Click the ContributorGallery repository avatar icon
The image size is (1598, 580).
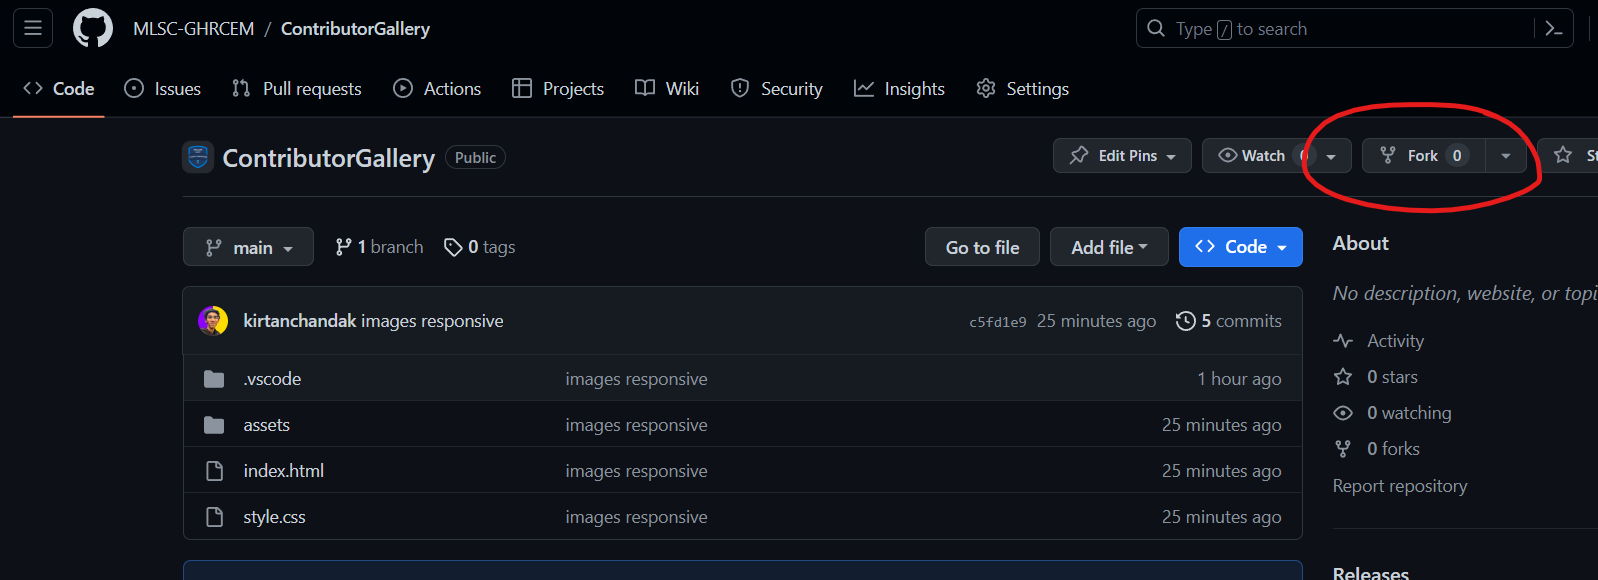198,157
